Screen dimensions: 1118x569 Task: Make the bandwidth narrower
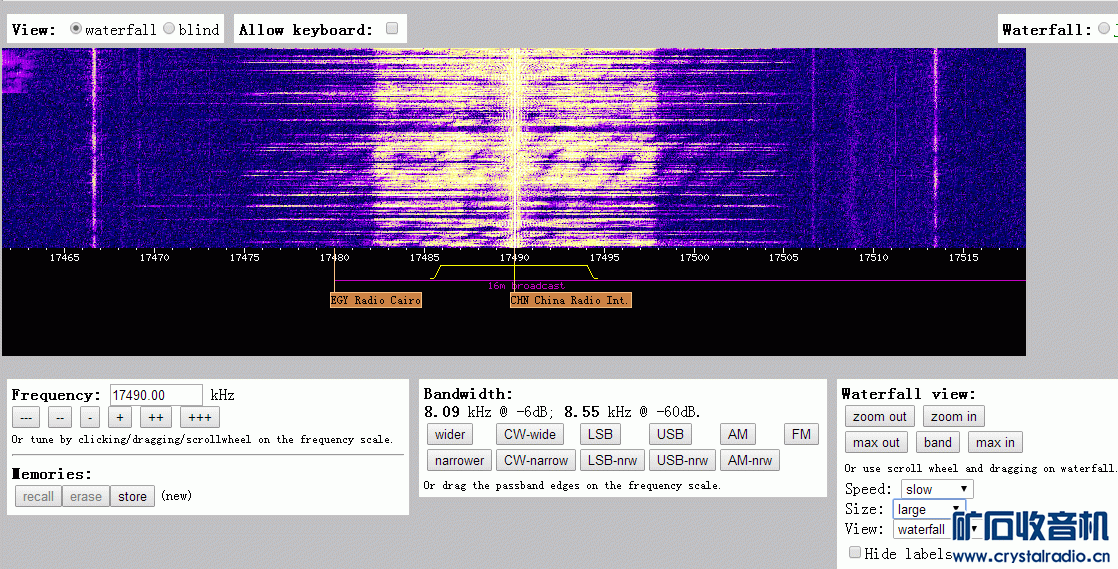pos(459,461)
